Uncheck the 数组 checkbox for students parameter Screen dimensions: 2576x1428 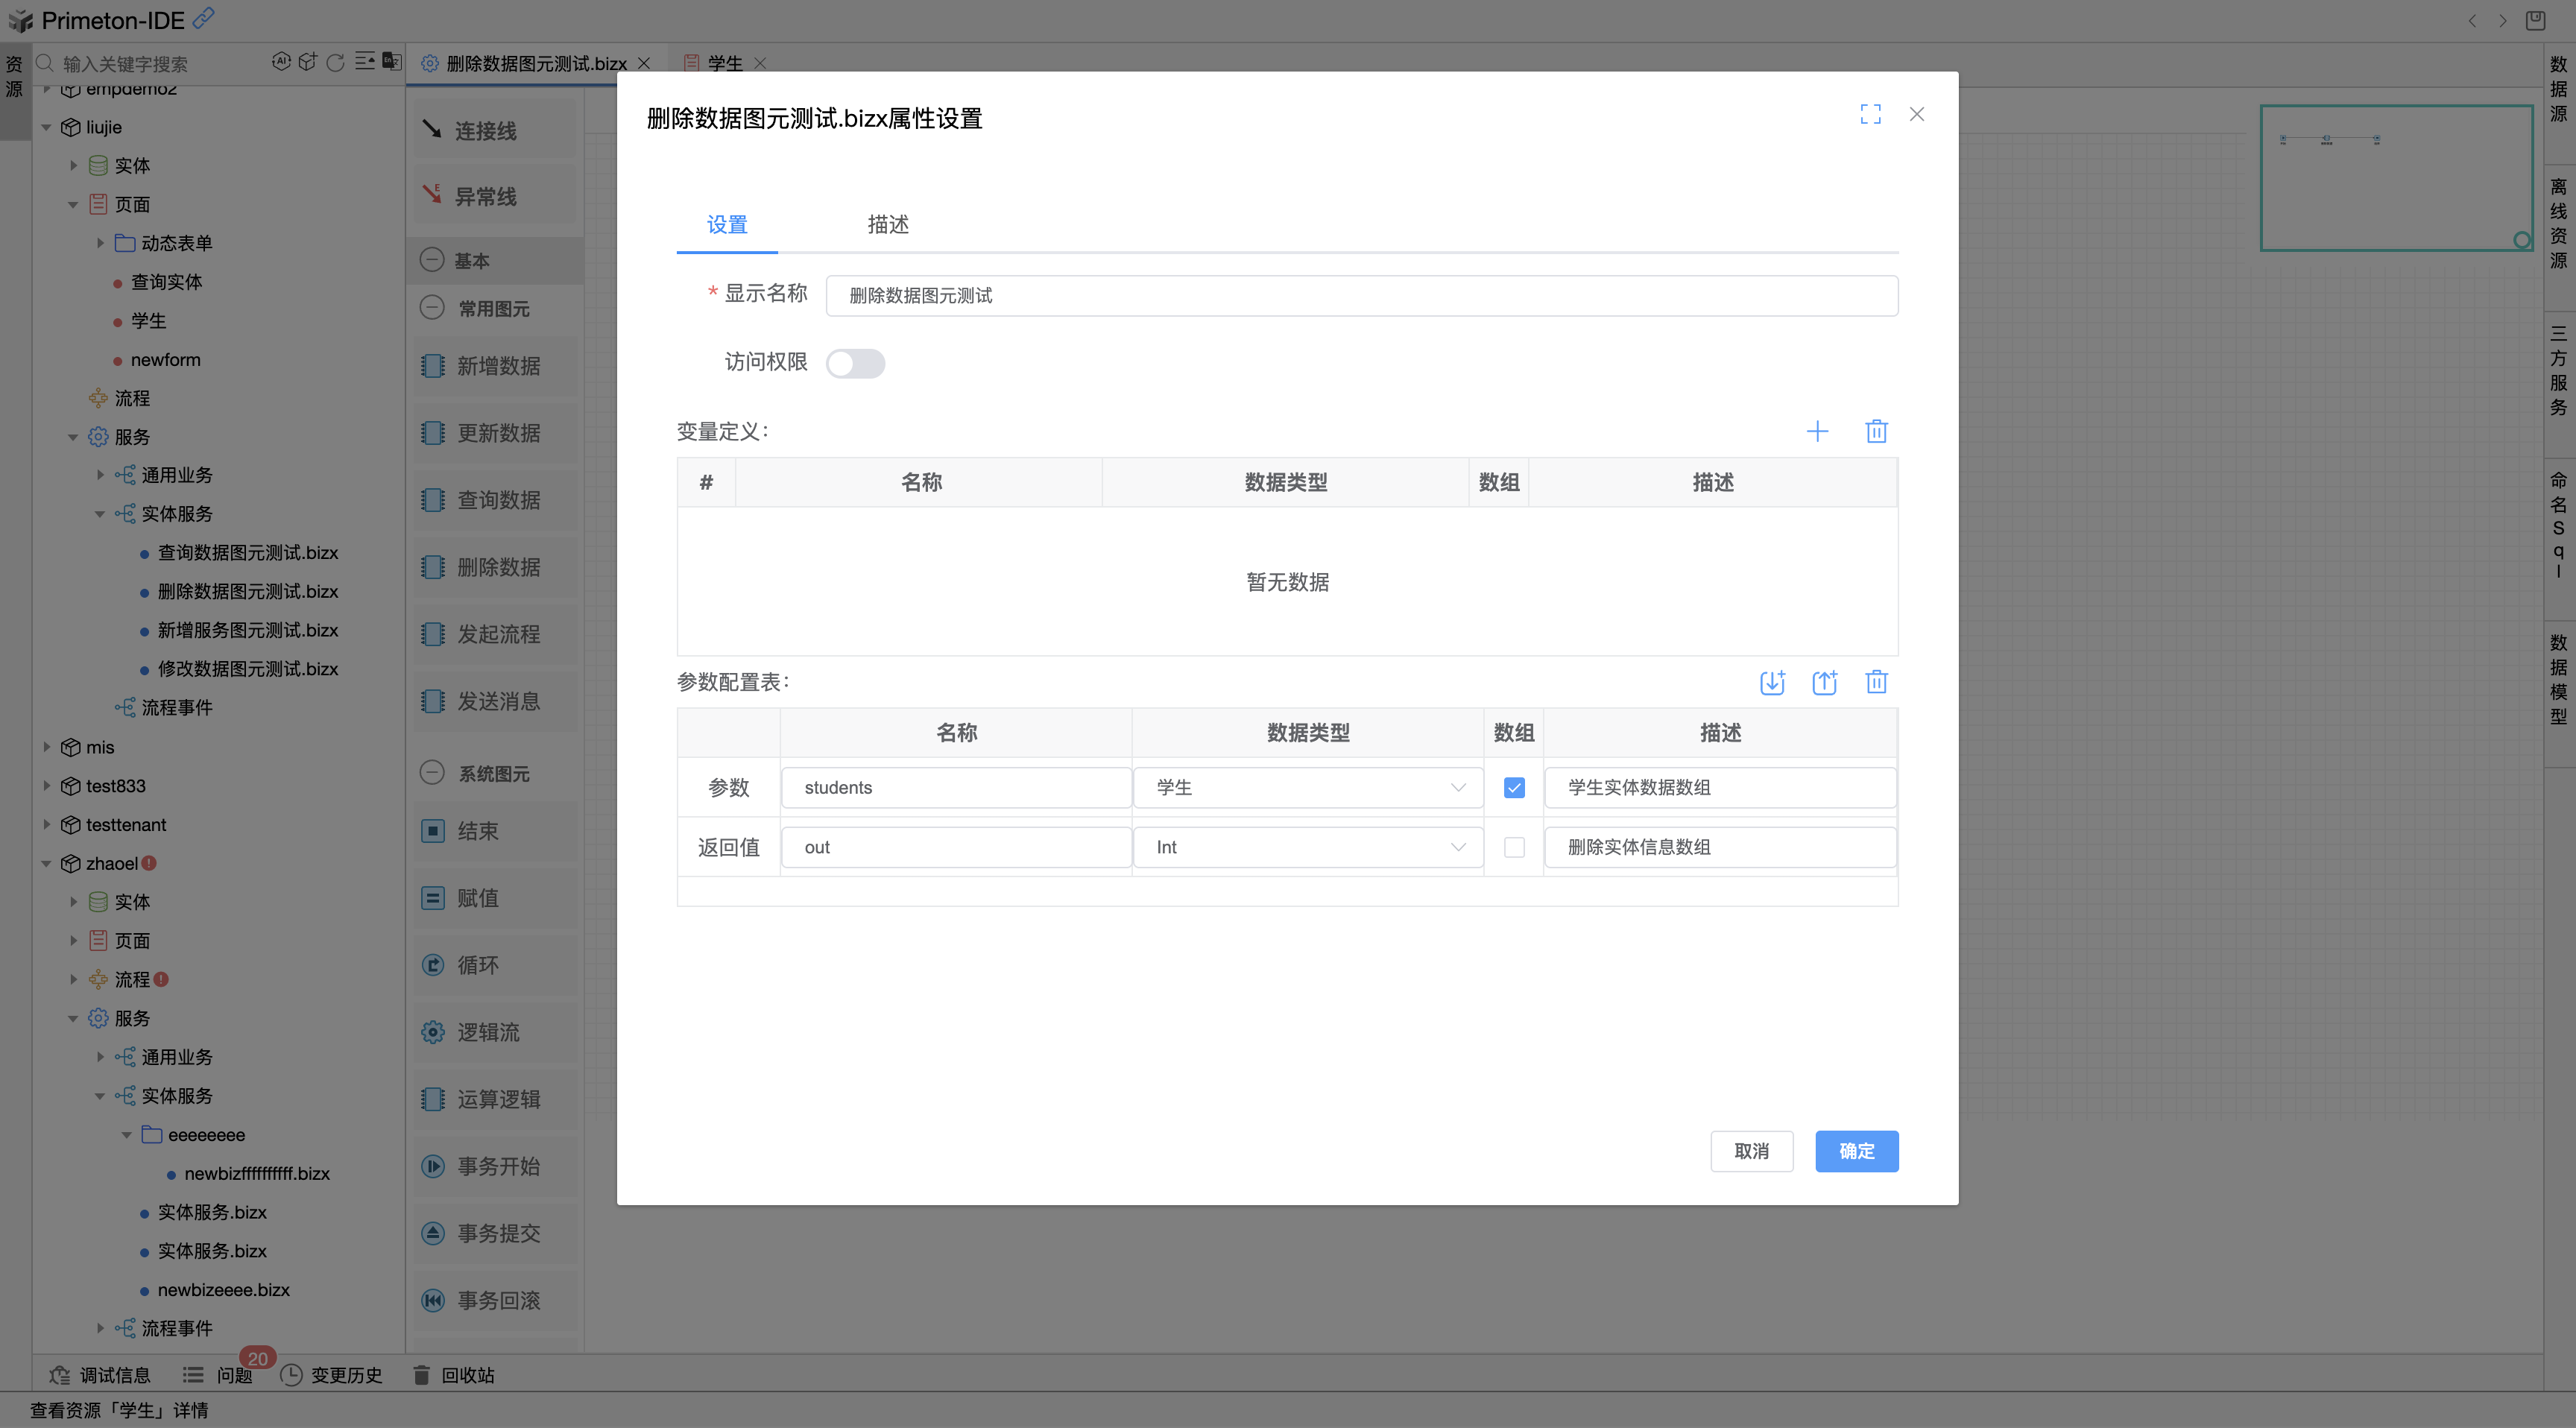click(1514, 787)
